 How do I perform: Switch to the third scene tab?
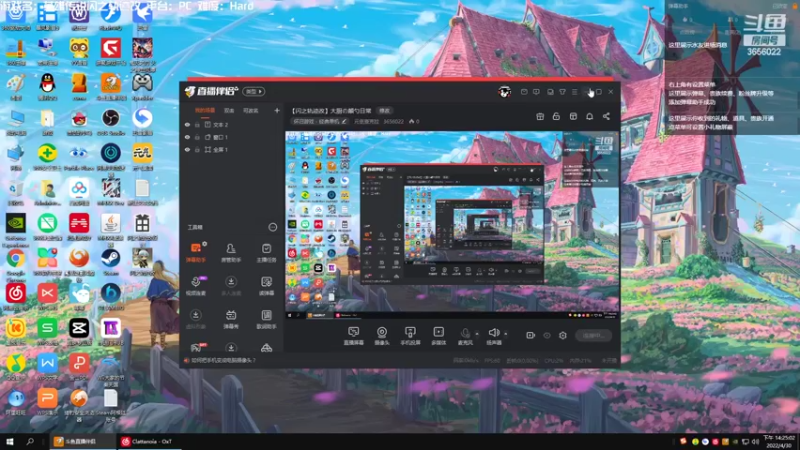251,110
